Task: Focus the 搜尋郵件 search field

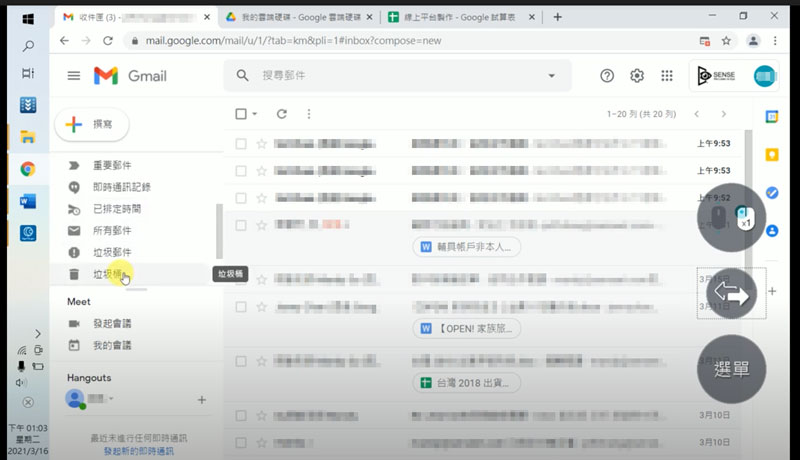Action: coord(398,76)
